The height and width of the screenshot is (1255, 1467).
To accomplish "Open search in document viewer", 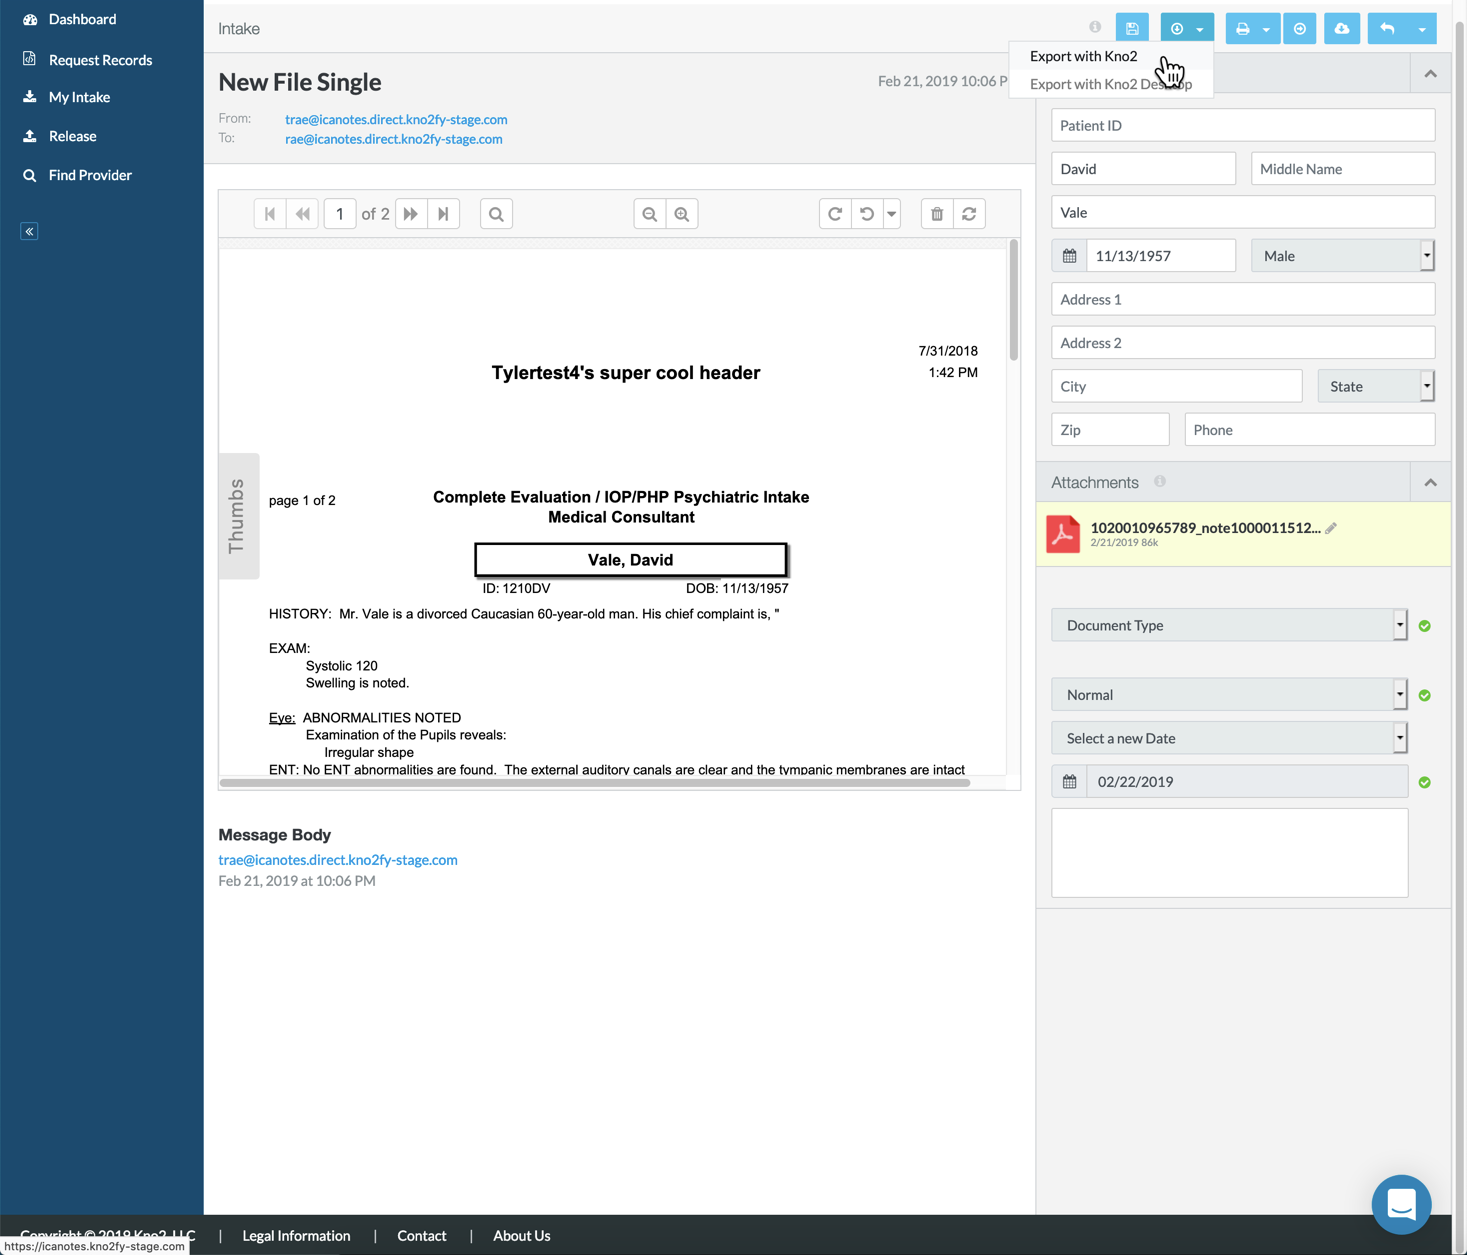I will pyautogui.click(x=496, y=214).
